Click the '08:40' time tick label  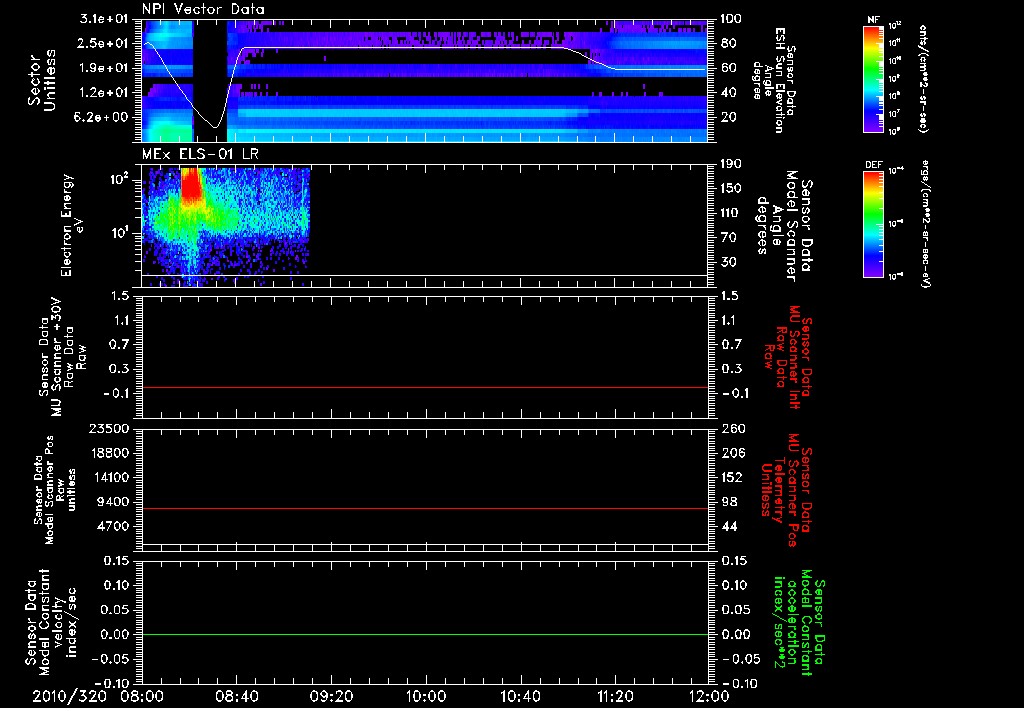tap(236, 696)
